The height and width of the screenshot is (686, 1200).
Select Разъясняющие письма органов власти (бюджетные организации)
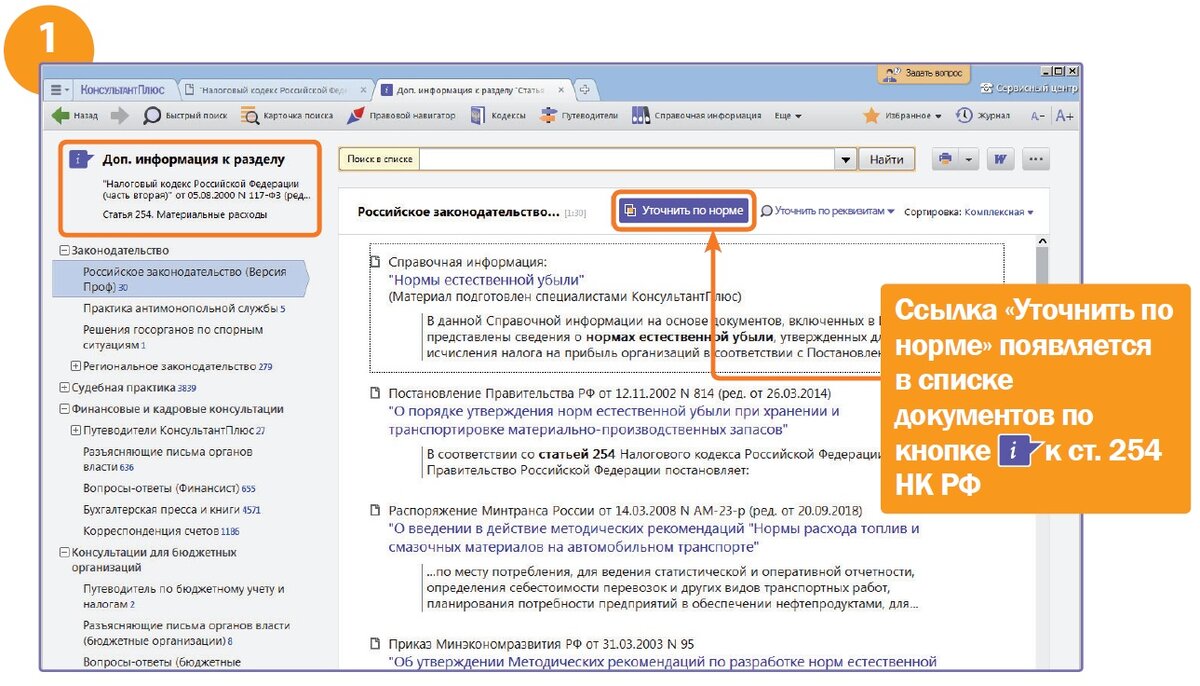pos(186,633)
